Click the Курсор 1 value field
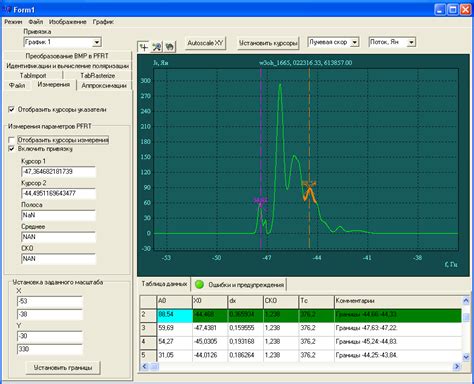The width and height of the screenshot is (474, 384). click(58, 172)
